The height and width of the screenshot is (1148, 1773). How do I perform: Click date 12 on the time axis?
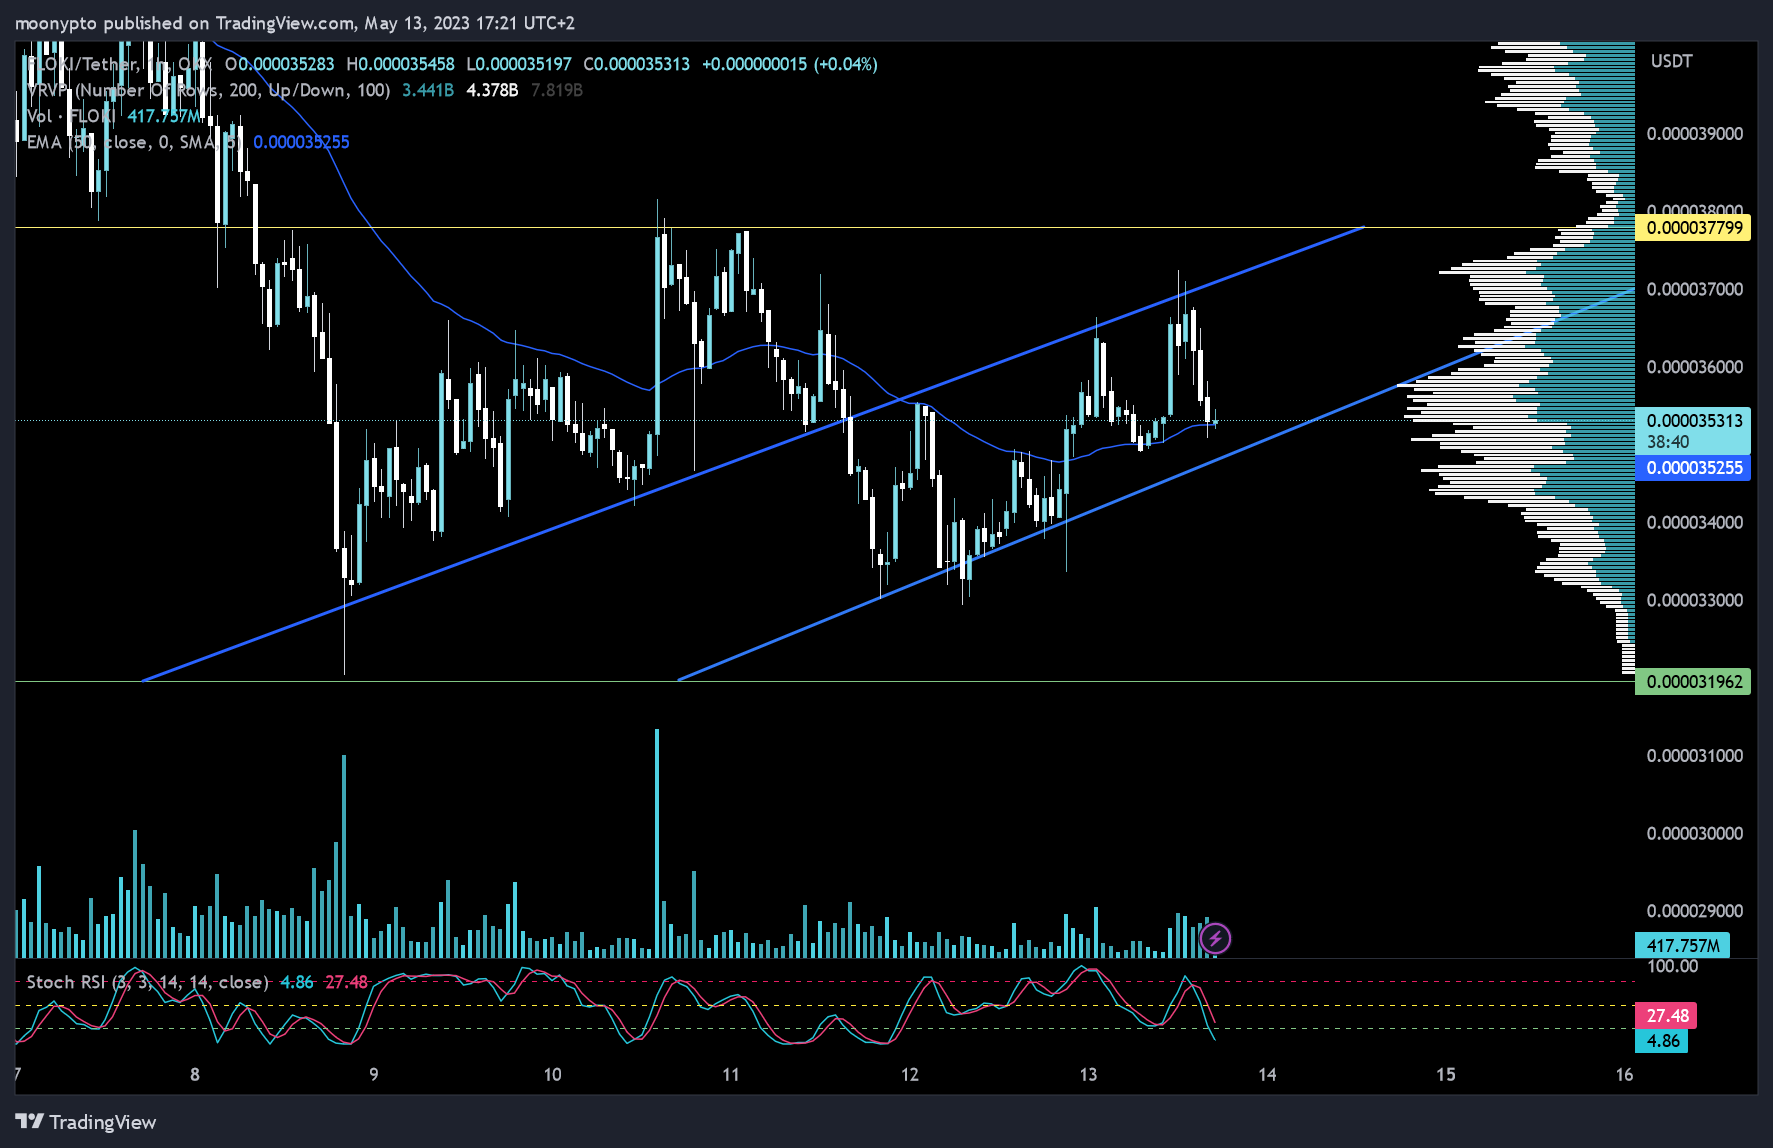[910, 1075]
